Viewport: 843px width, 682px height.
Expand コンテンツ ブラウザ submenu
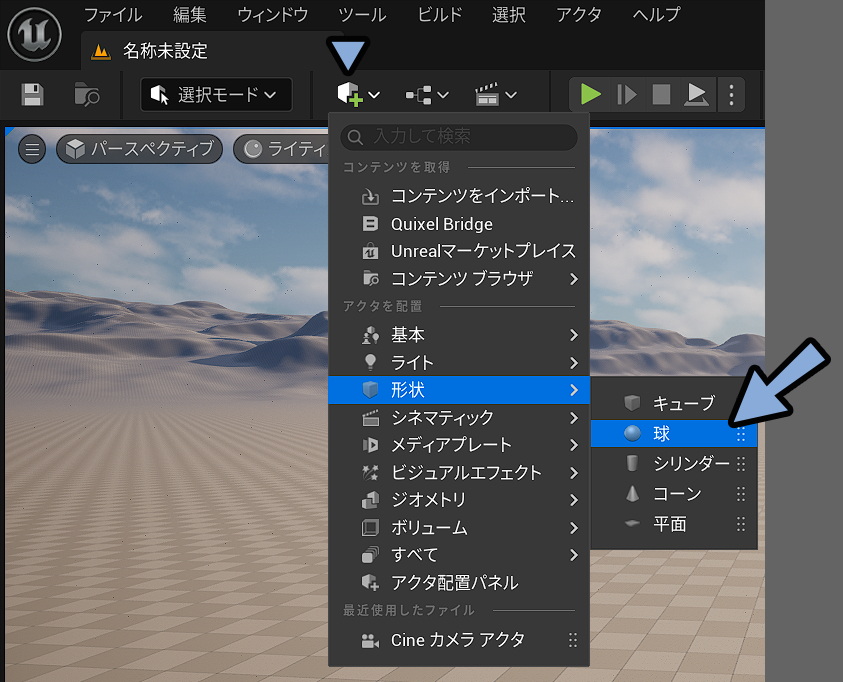coord(459,278)
